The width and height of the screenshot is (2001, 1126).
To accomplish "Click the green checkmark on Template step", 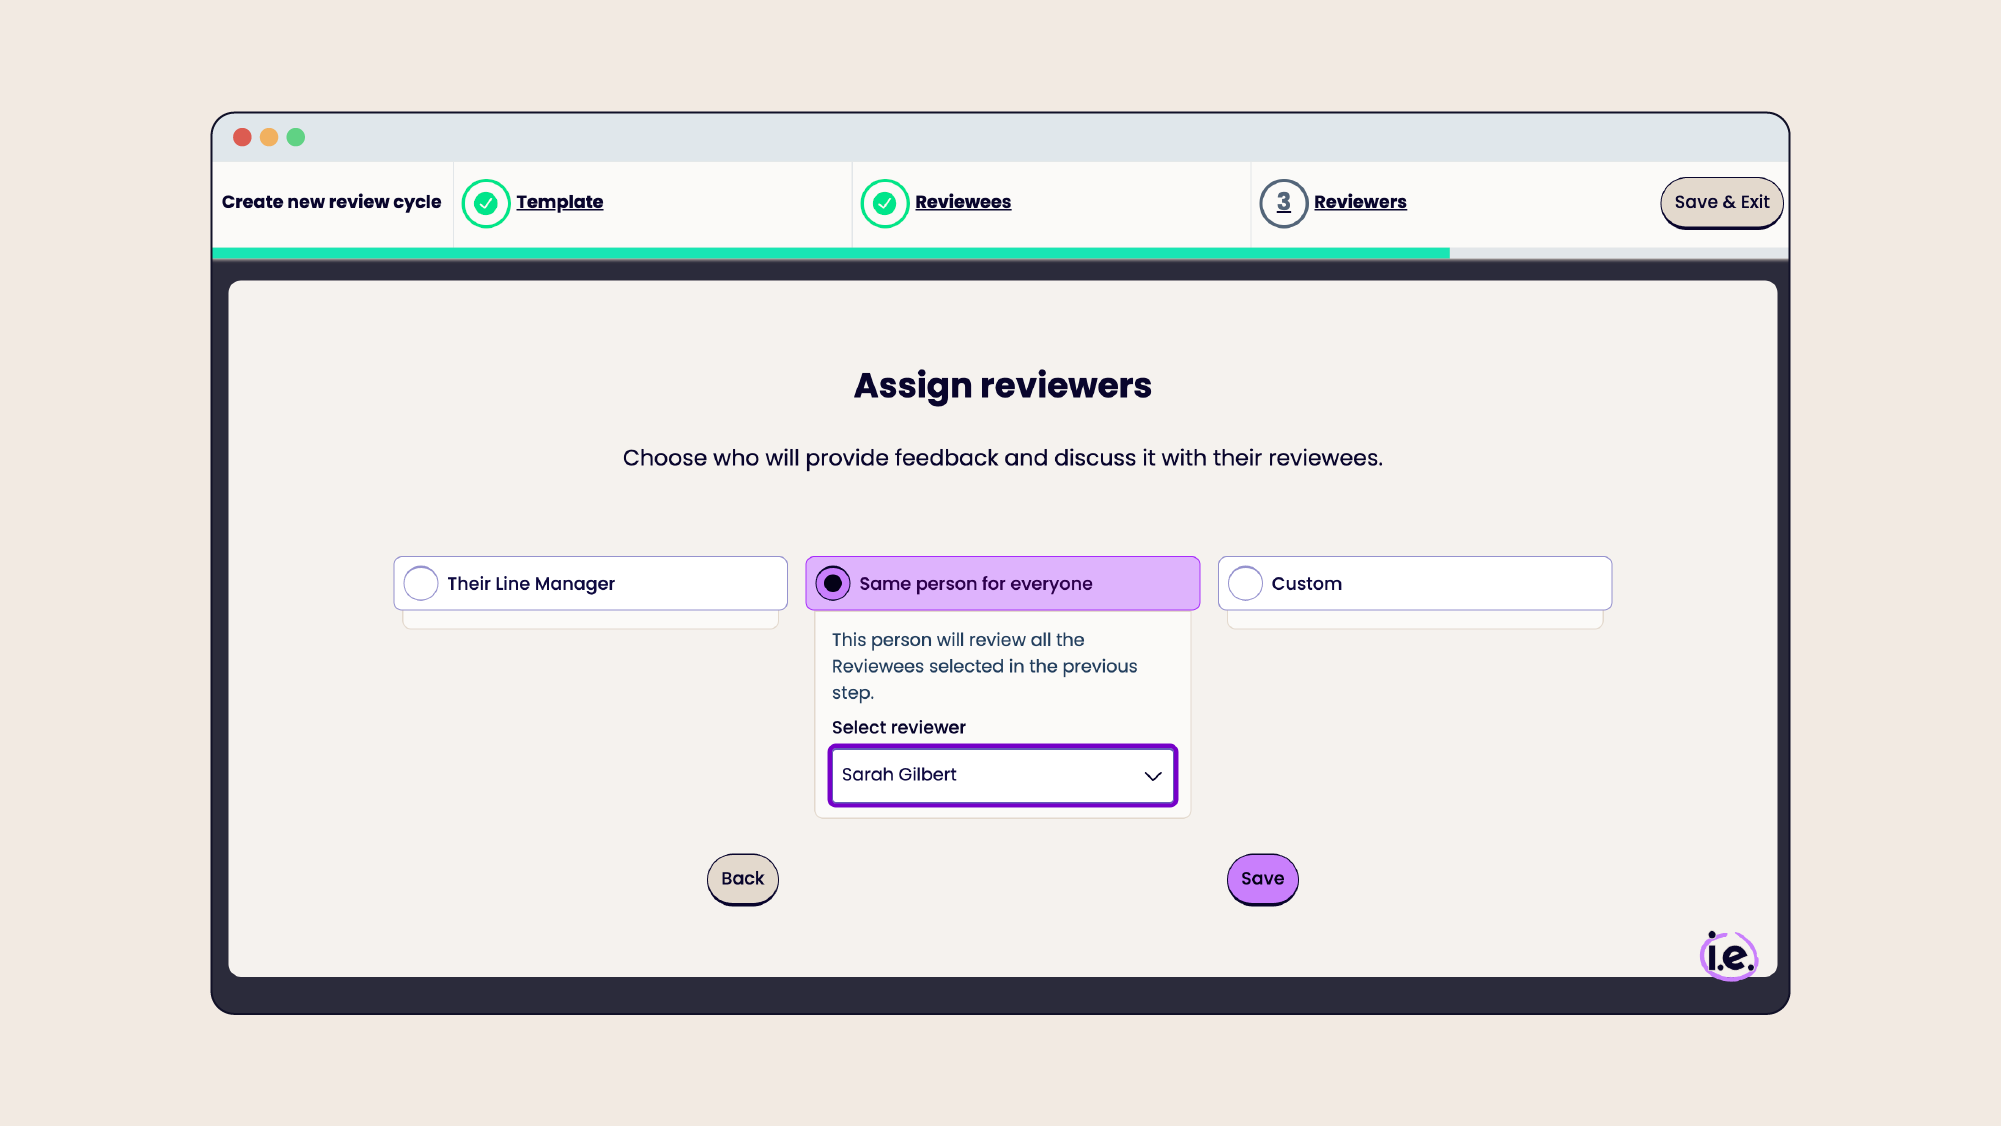I will tap(486, 202).
